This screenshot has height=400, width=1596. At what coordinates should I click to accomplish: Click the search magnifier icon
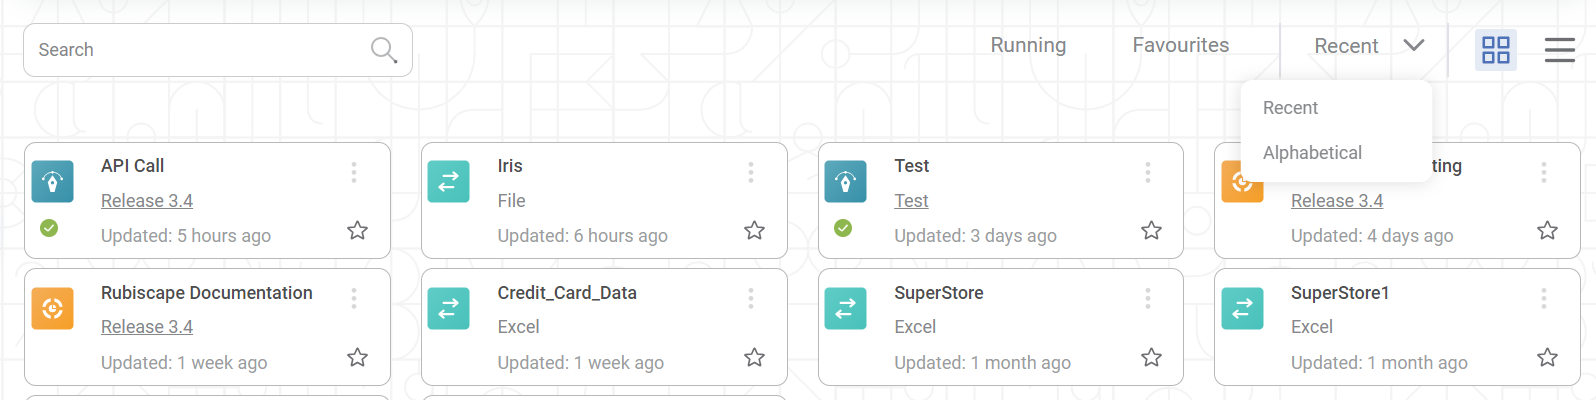tap(384, 49)
